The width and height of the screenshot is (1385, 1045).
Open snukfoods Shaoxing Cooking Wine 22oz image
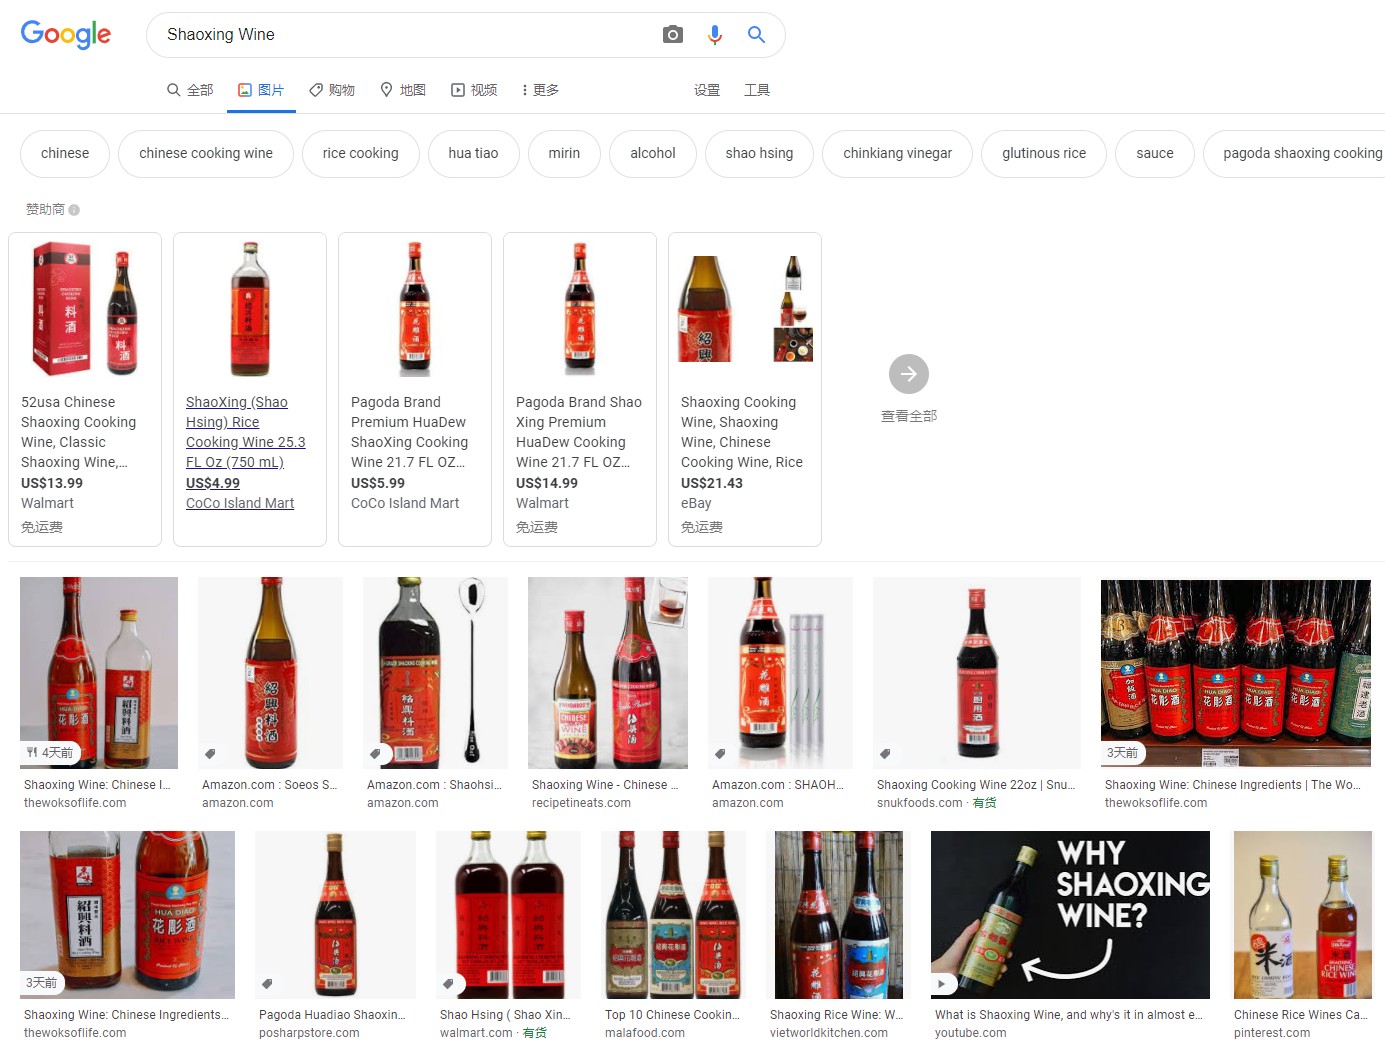click(x=977, y=673)
